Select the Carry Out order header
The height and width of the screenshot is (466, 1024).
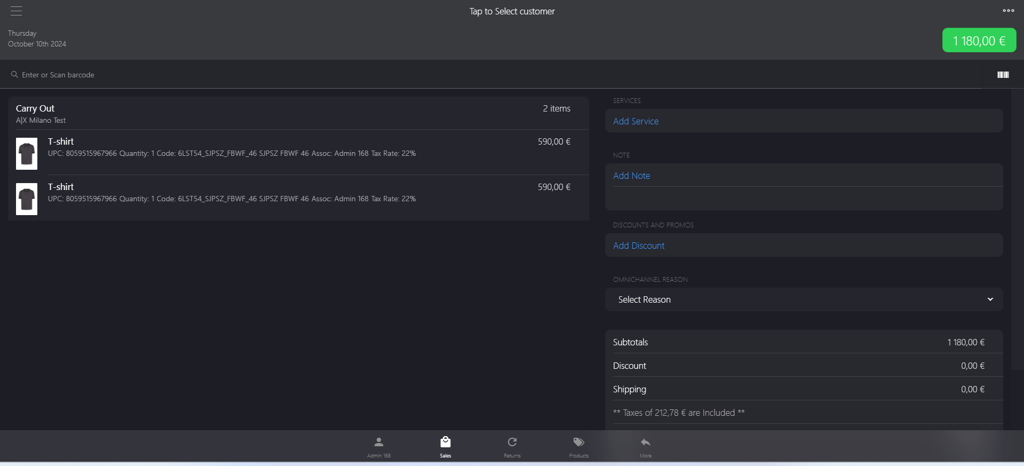coord(298,114)
